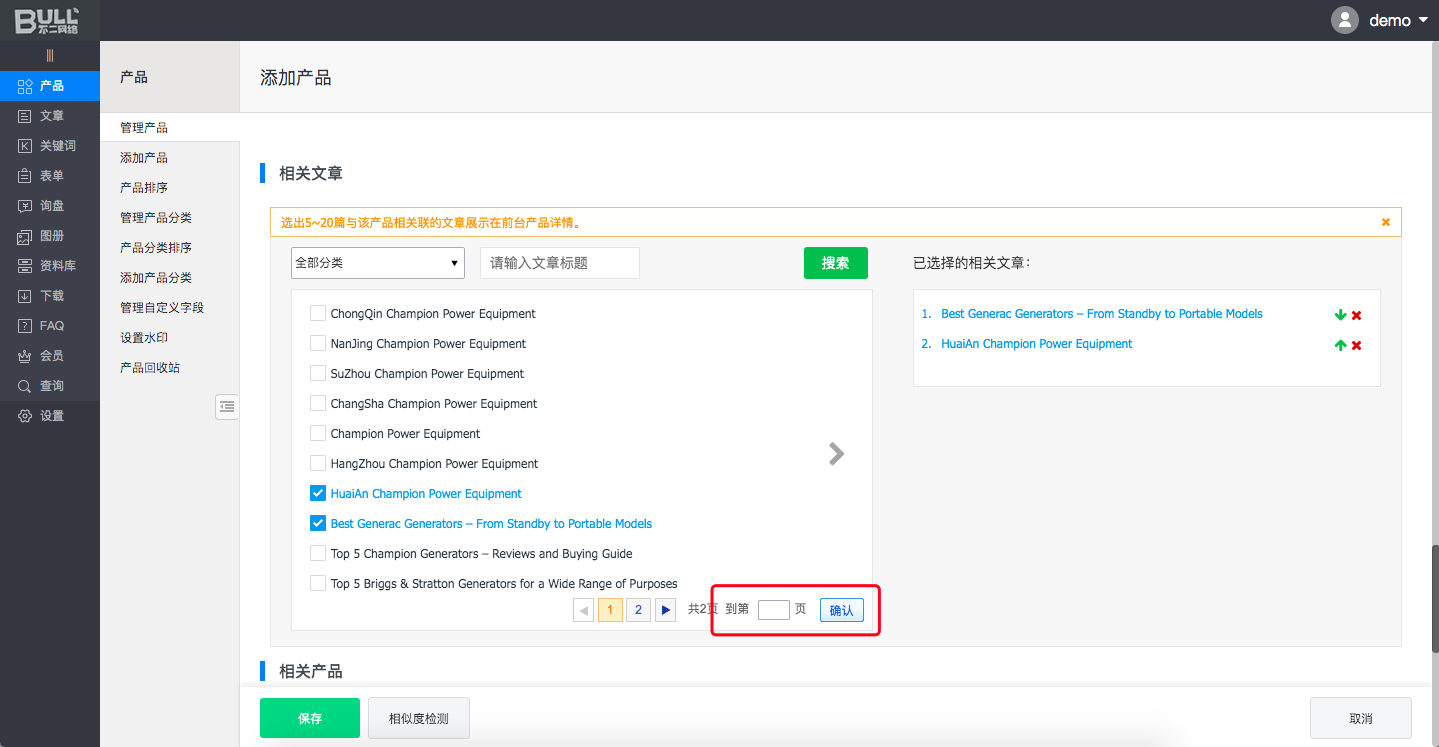Open the 询盘 sidebar section

51,206
